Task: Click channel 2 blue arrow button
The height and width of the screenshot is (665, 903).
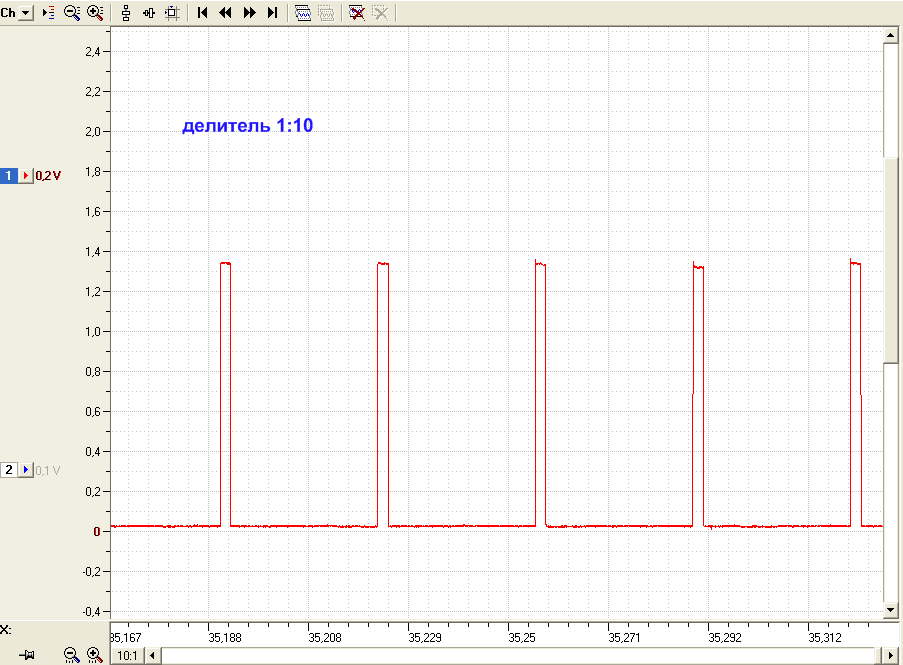Action: (x=25, y=470)
